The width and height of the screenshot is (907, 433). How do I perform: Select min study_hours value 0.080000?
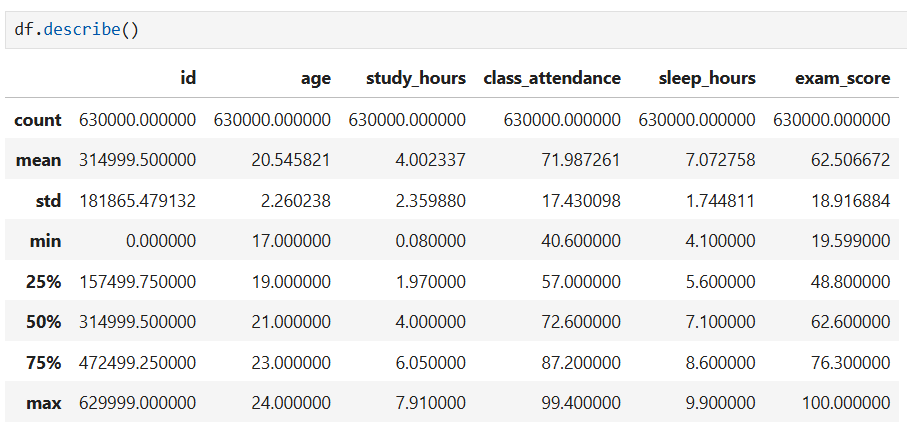431,241
